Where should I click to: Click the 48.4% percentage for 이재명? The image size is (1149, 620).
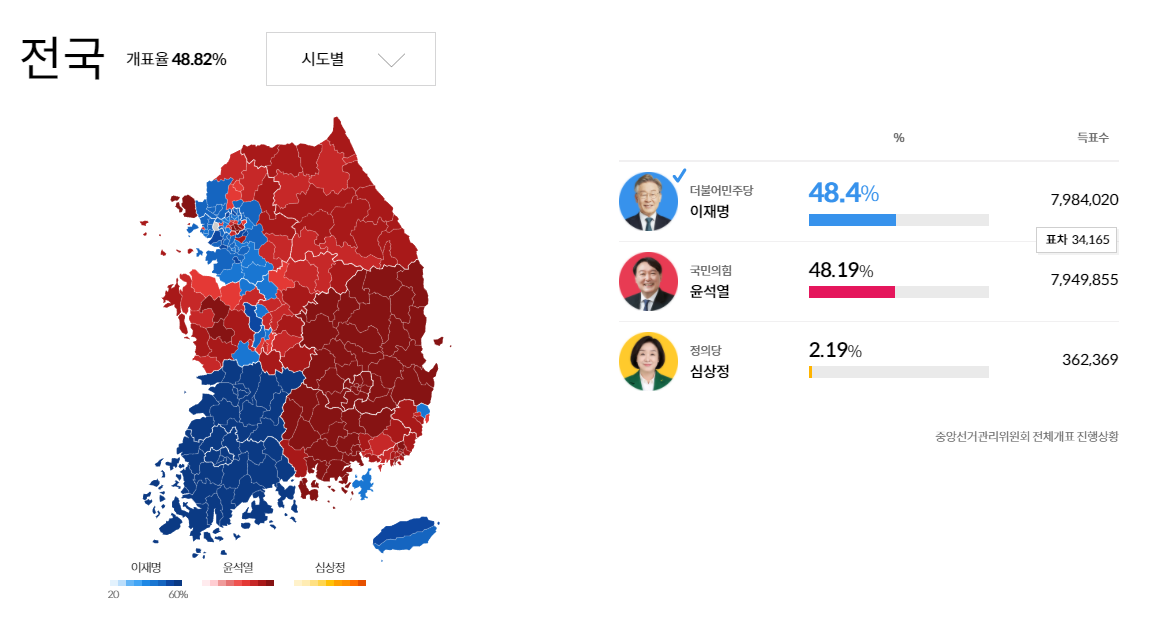pos(843,193)
